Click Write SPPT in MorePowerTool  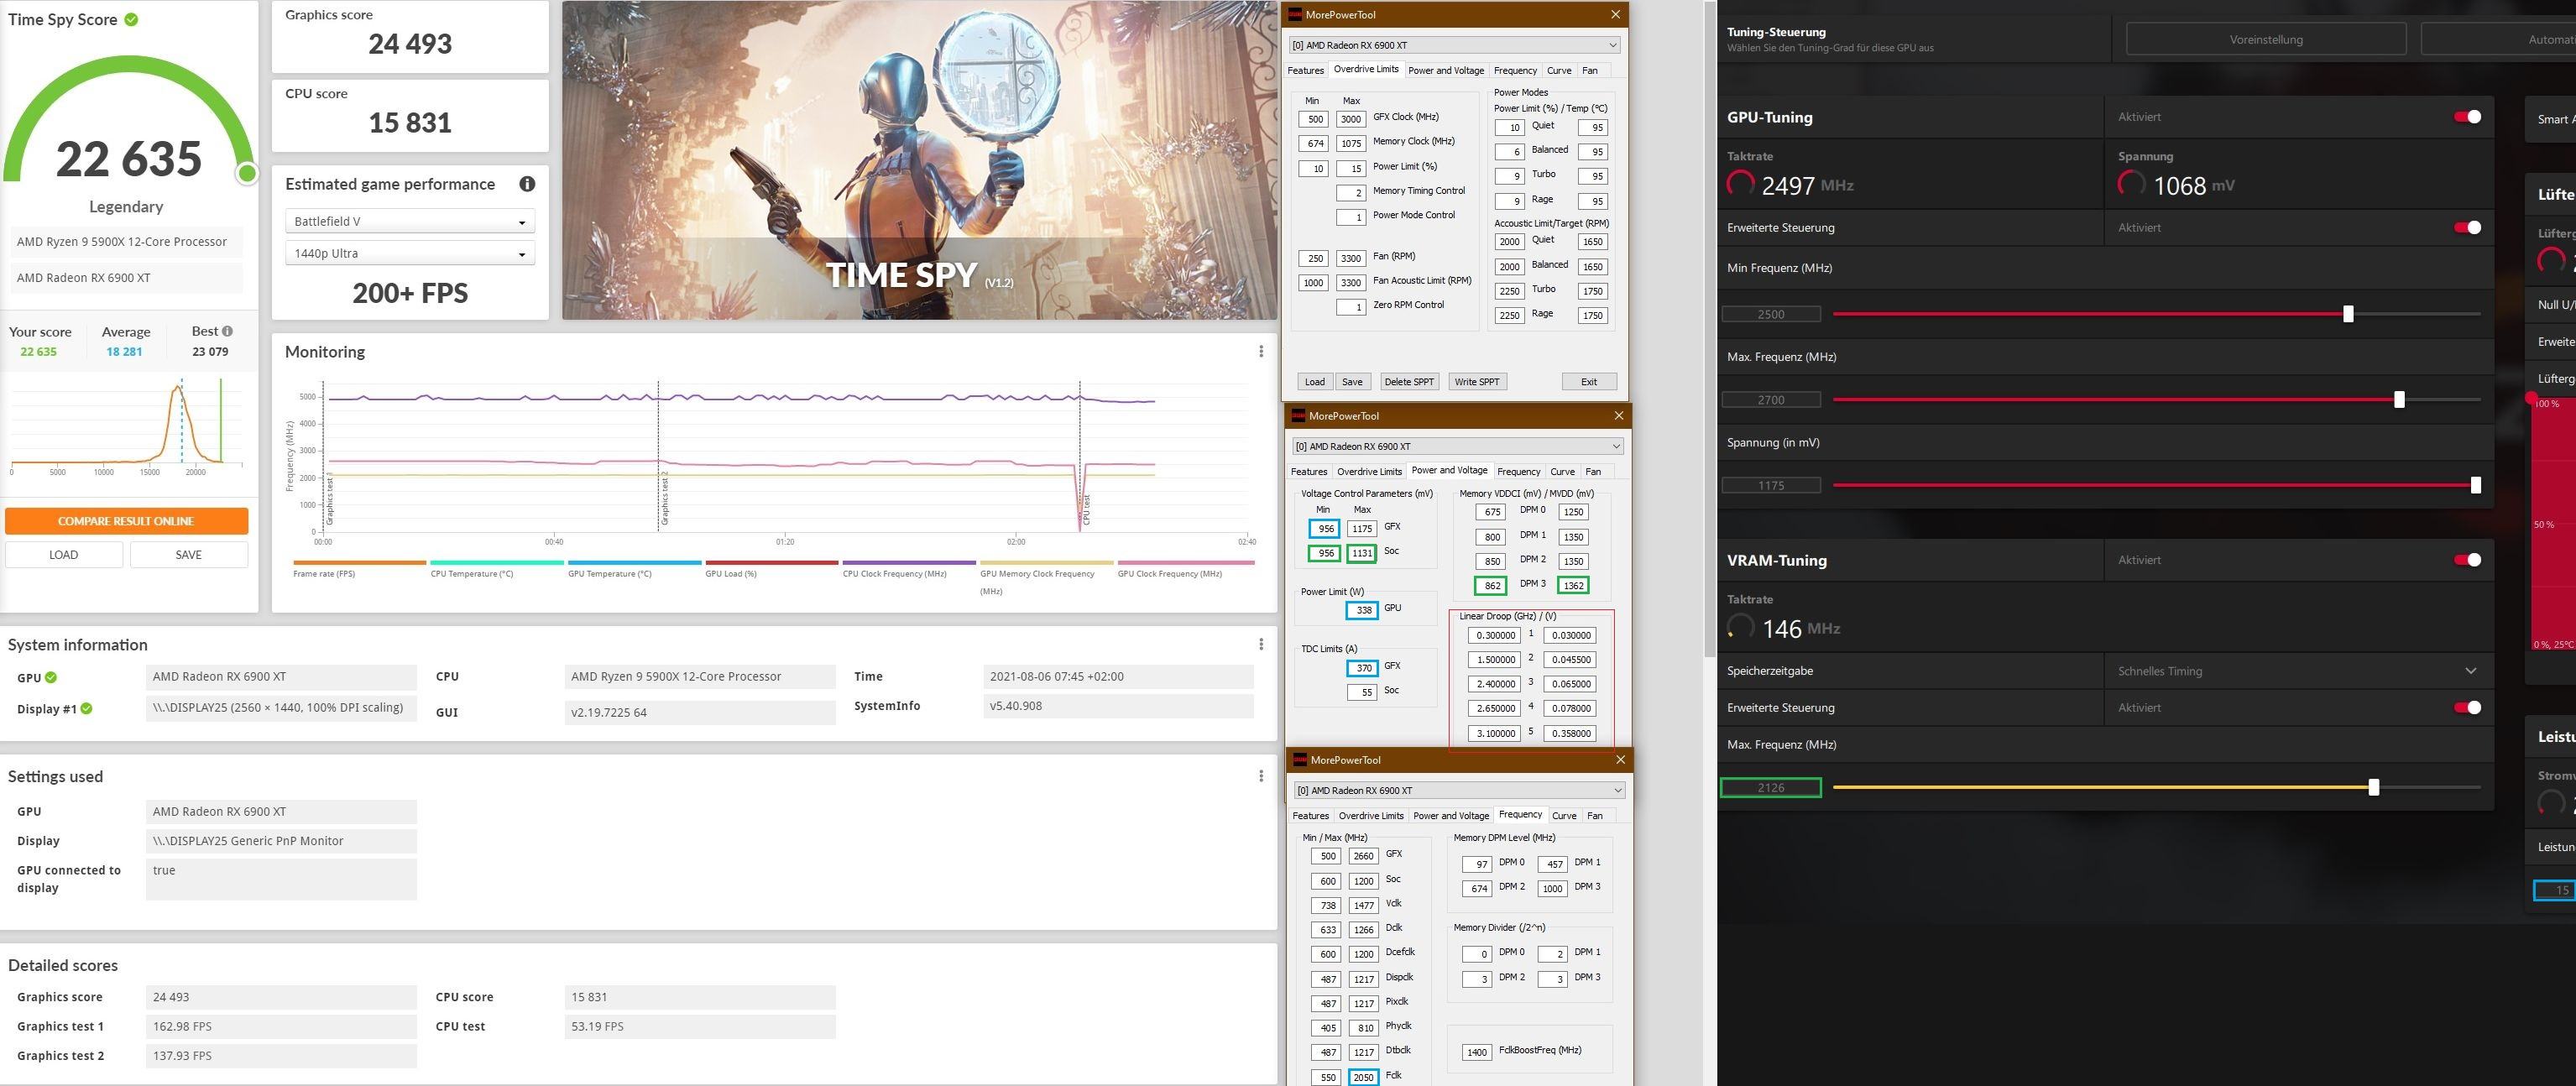1477,382
